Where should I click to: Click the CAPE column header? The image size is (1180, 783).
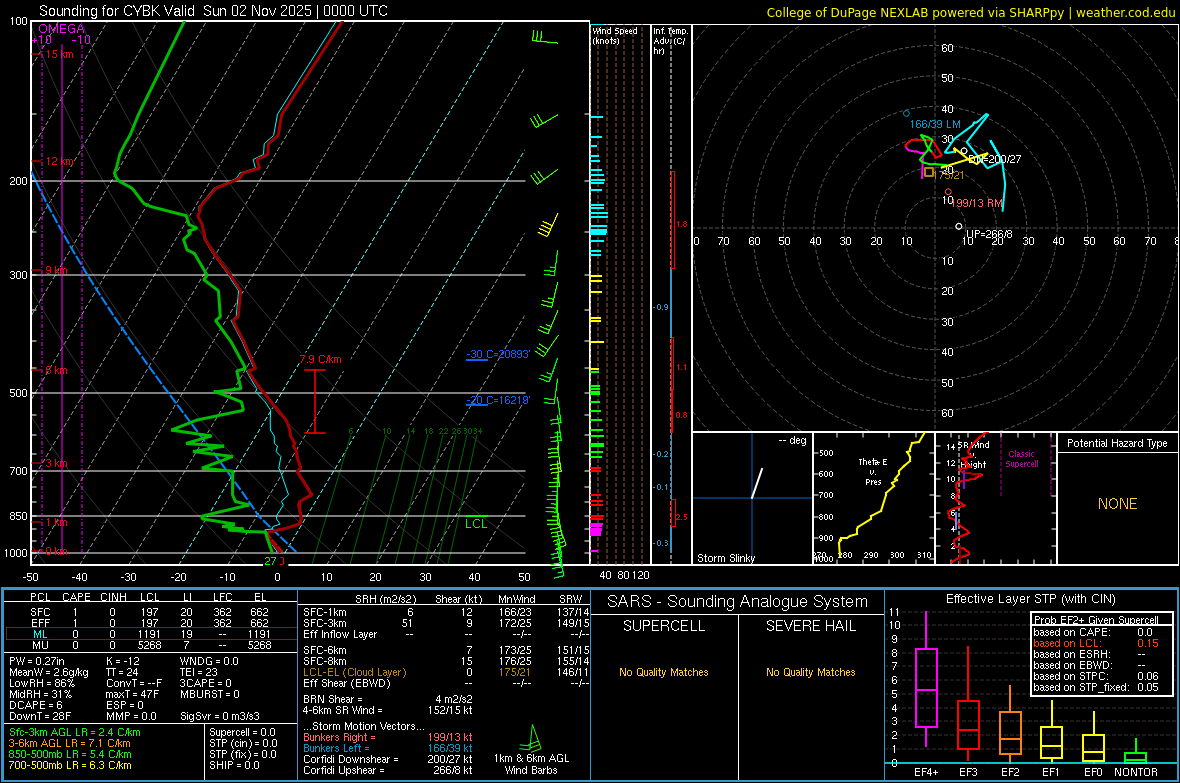[76, 597]
